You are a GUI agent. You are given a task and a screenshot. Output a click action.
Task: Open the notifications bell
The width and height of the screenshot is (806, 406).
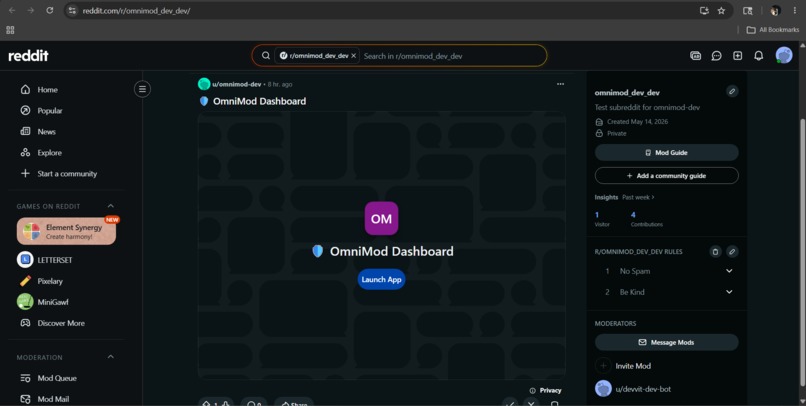pos(759,56)
